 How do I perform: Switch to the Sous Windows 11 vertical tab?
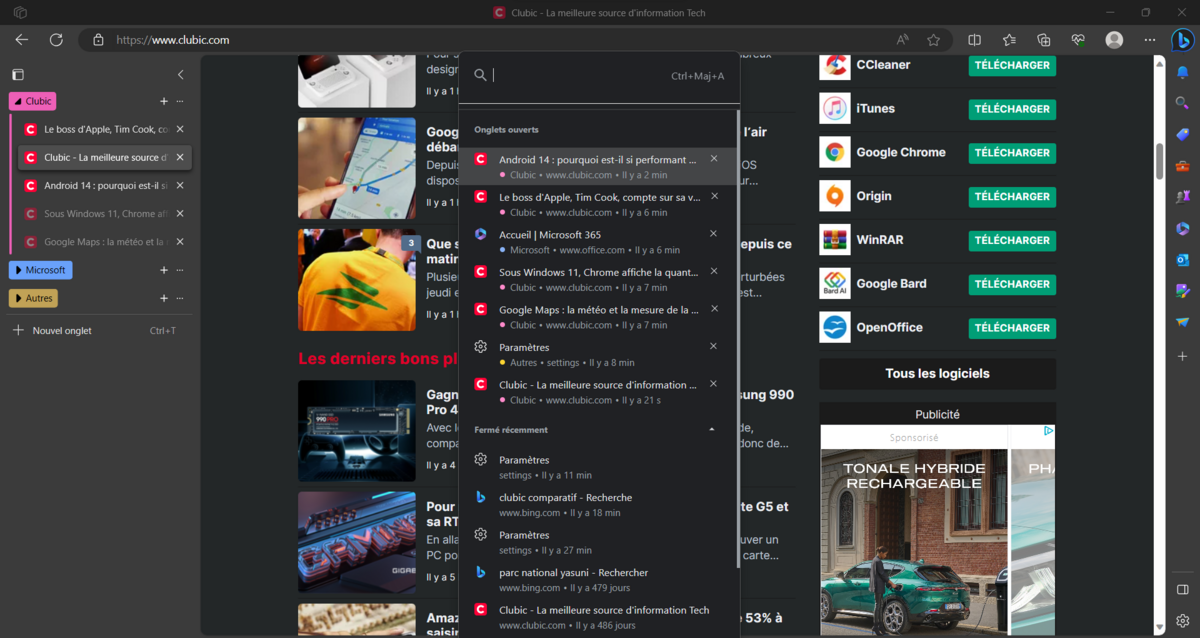point(105,213)
